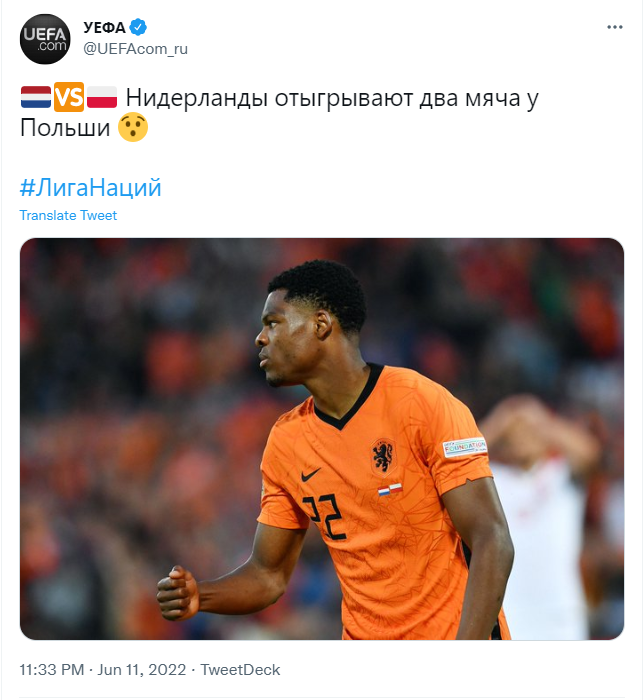Click the 11:33 PM timestamp
Viewport: 643px width, 700px height.
pyautogui.click(x=52, y=670)
